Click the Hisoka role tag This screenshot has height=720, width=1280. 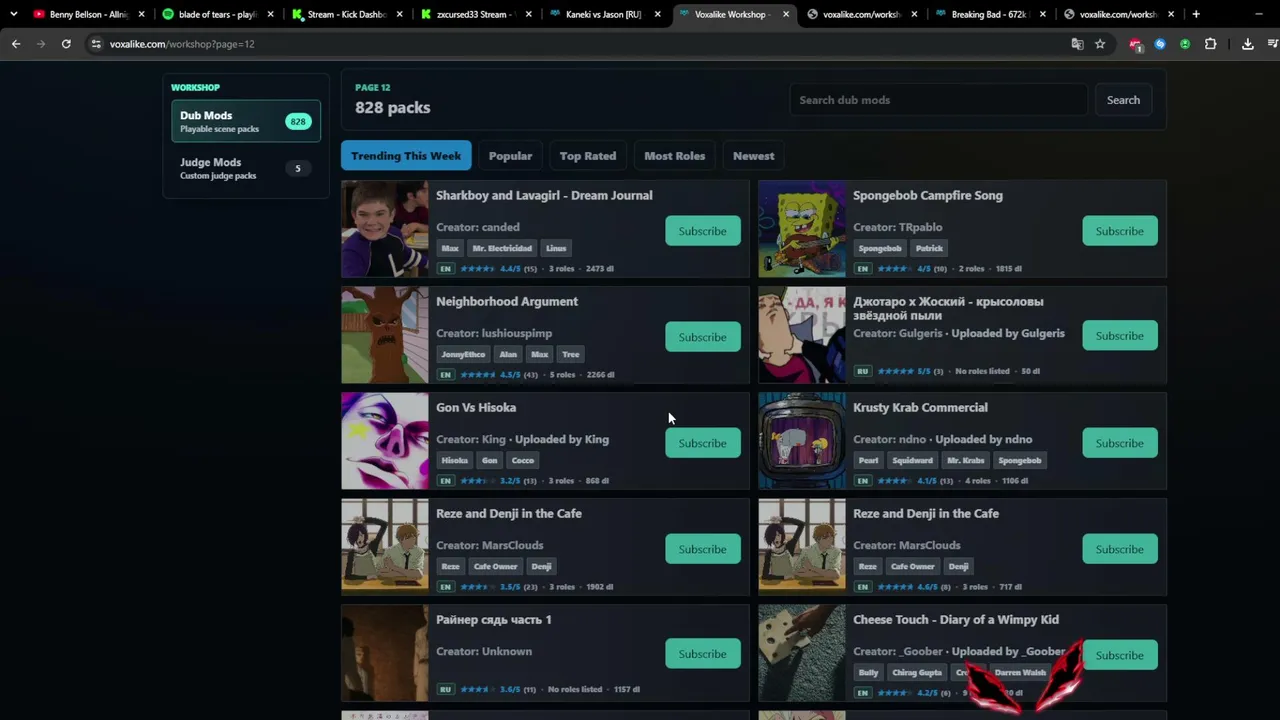pyautogui.click(x=455, y=460)
